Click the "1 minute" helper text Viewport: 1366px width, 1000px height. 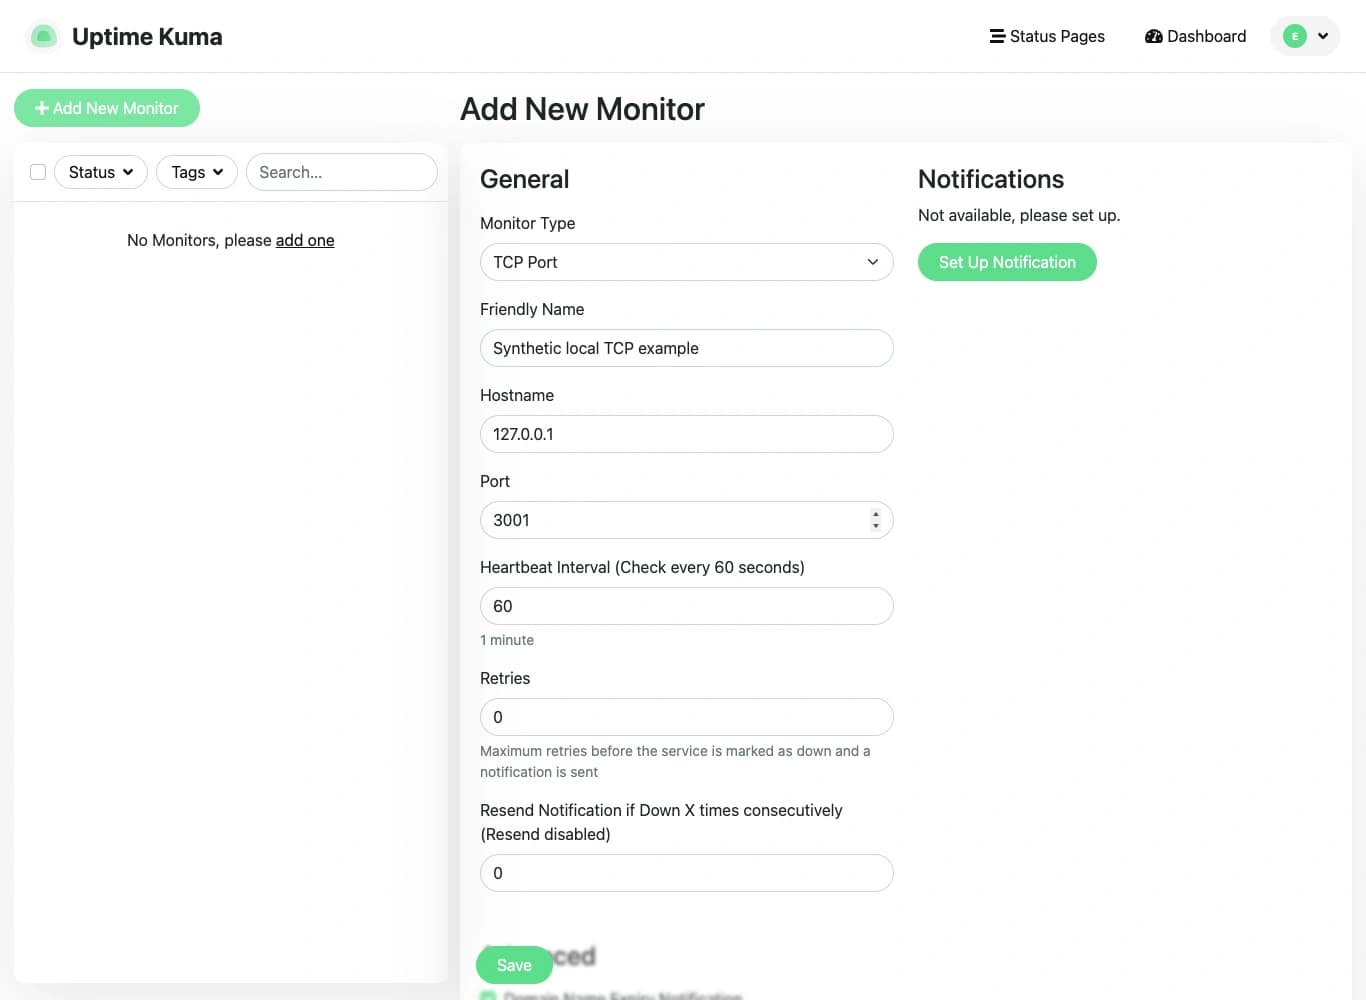[507, 640]
